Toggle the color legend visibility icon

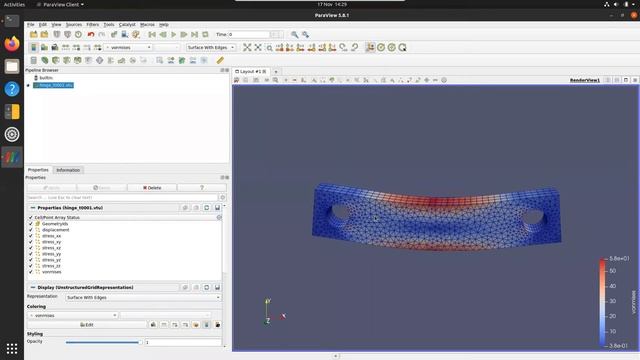(x=33, y=47)
